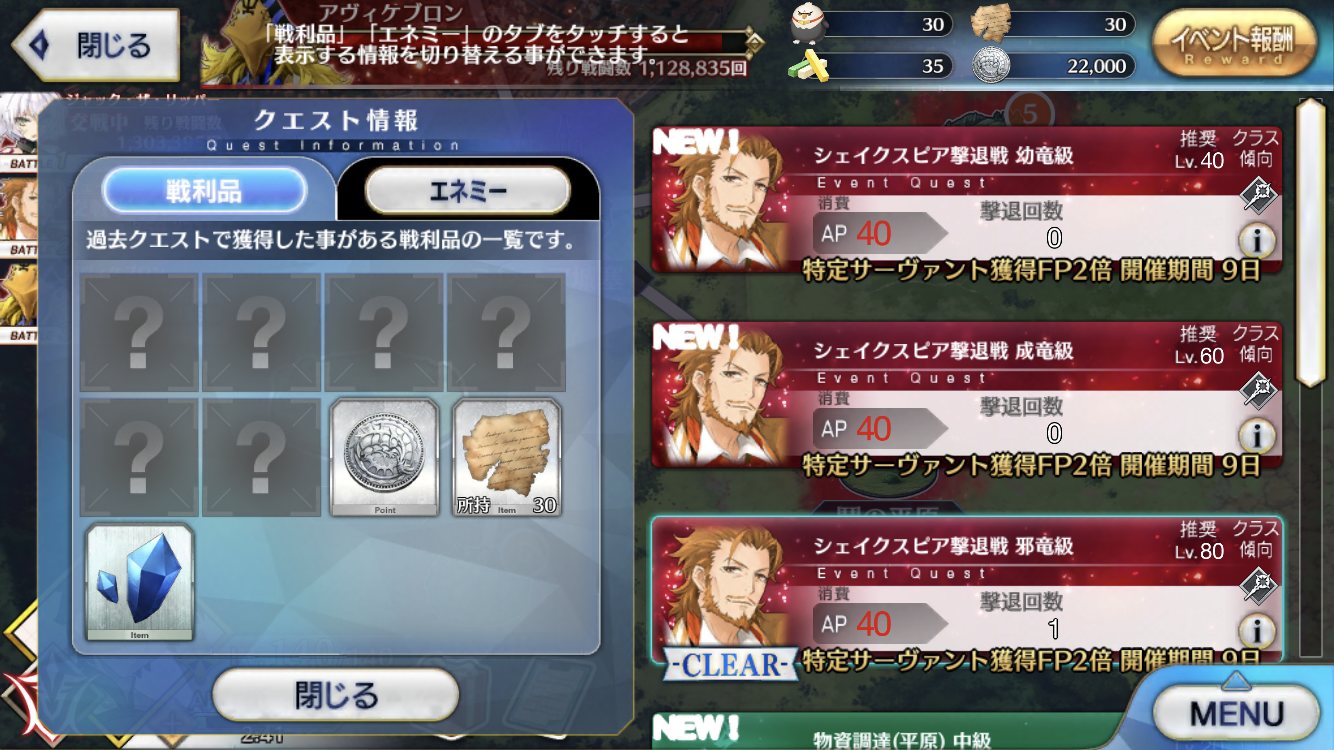
Task: Select シェイクスピア撃退戦 幼竜級 quest
Action: click(966, 200)
